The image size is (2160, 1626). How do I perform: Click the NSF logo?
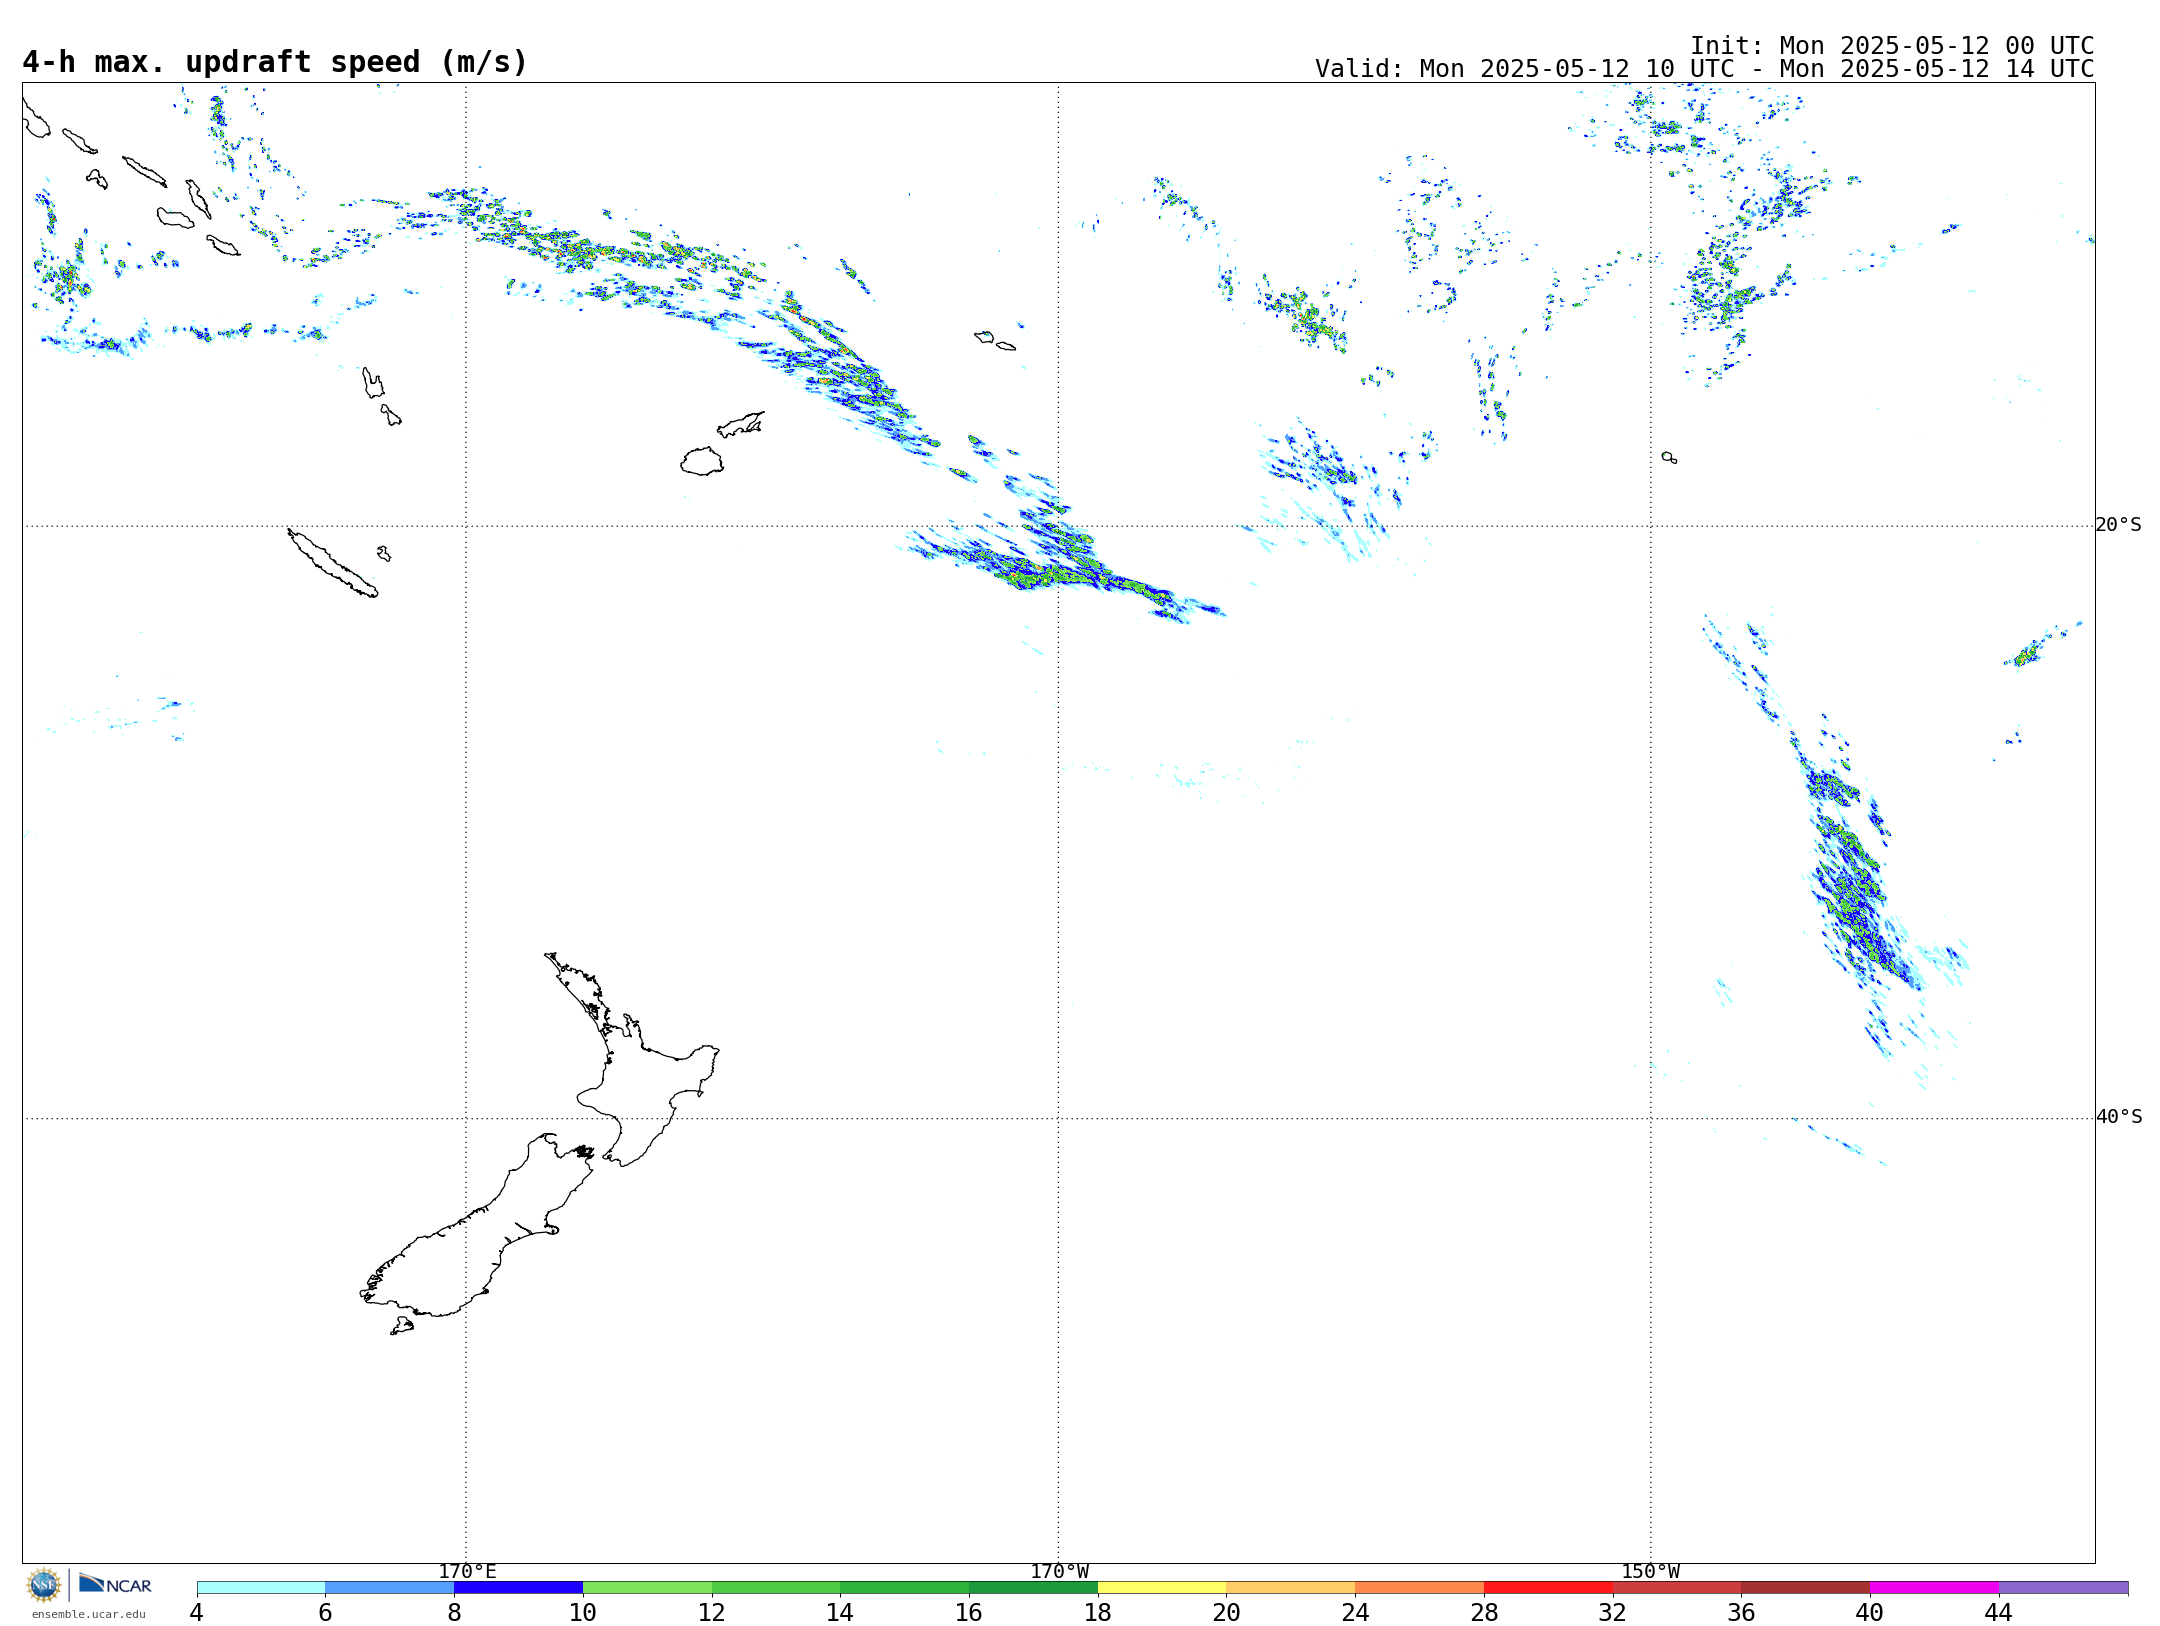44,1585
